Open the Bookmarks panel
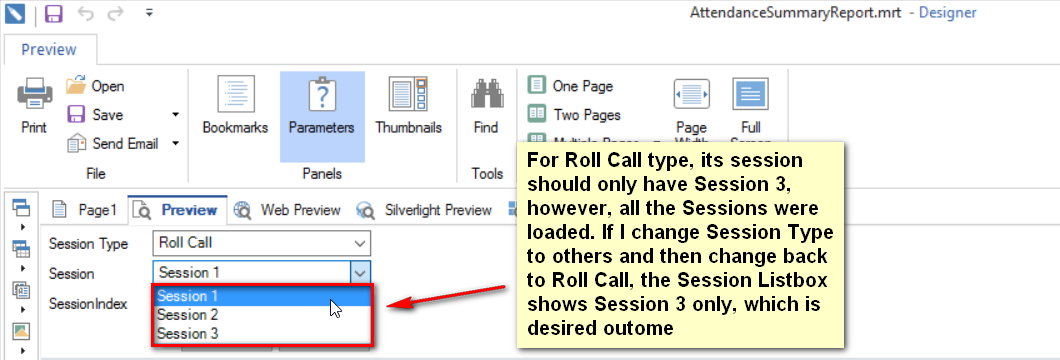This screenshot has height=360, width=1060. pos(235,105)
